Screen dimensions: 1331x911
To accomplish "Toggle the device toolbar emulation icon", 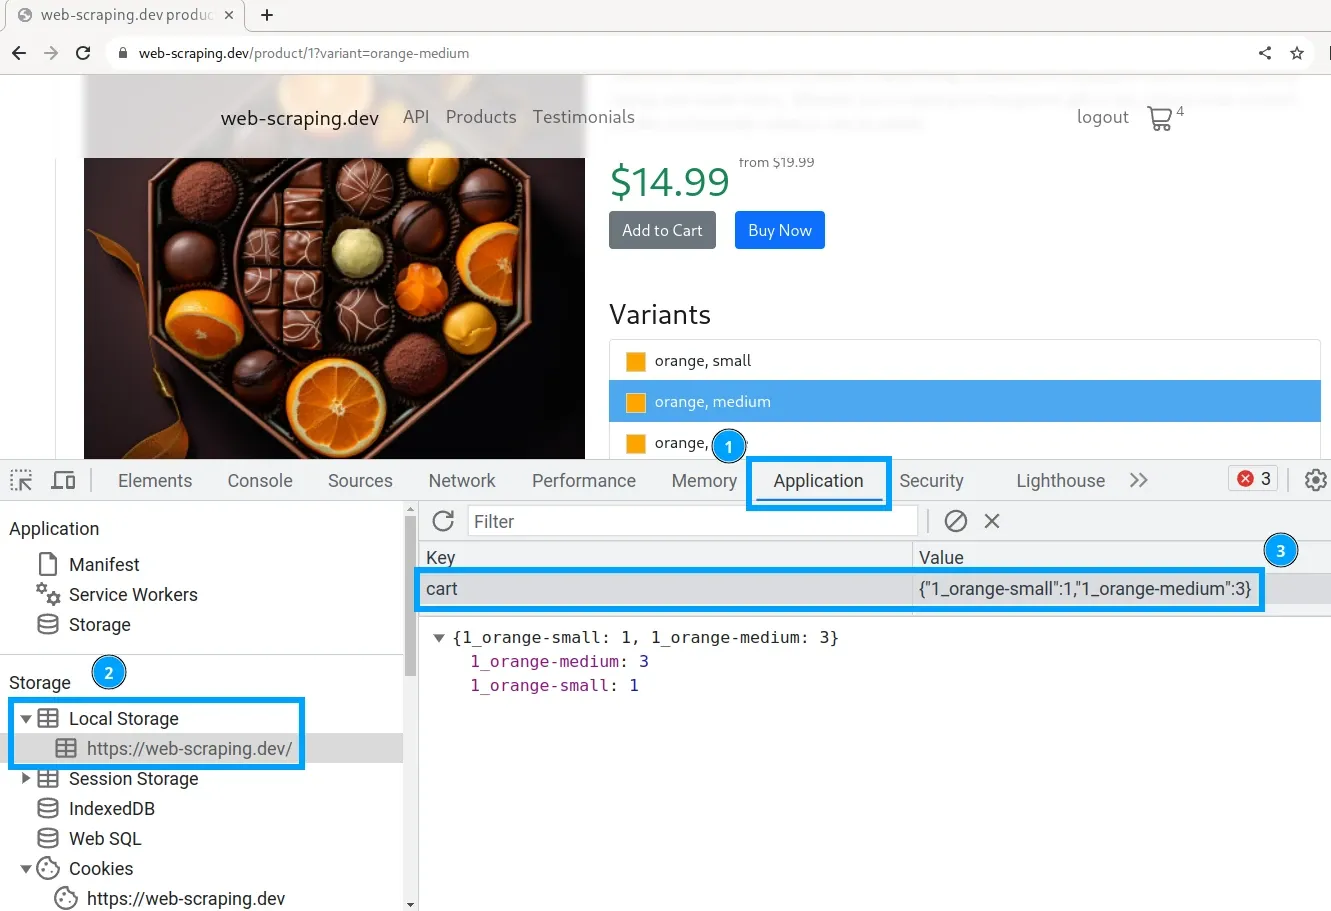I will pyautogui.click(x=63, y=480).
